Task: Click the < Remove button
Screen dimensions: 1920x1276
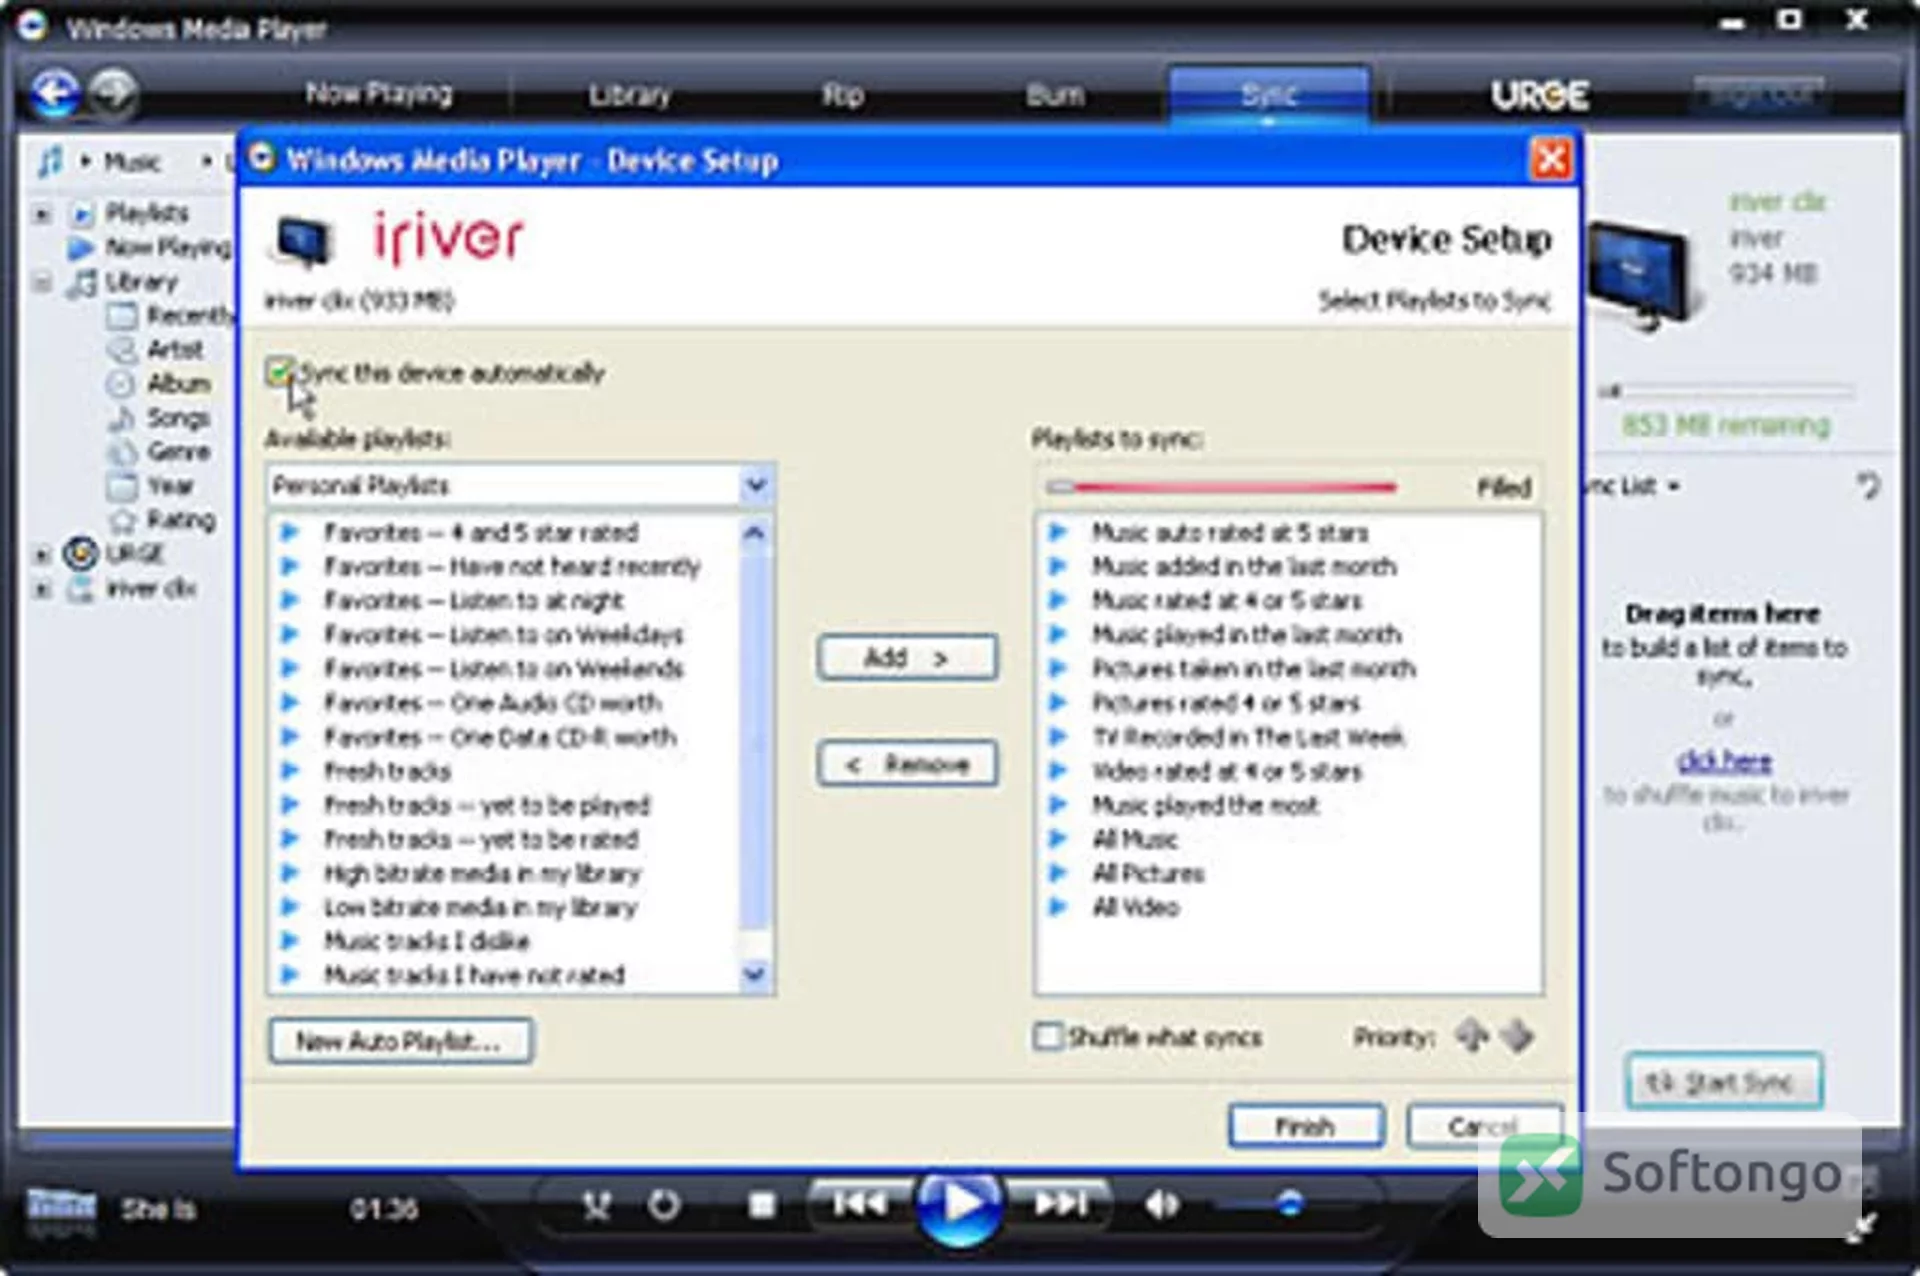Action: coord(907,765)
